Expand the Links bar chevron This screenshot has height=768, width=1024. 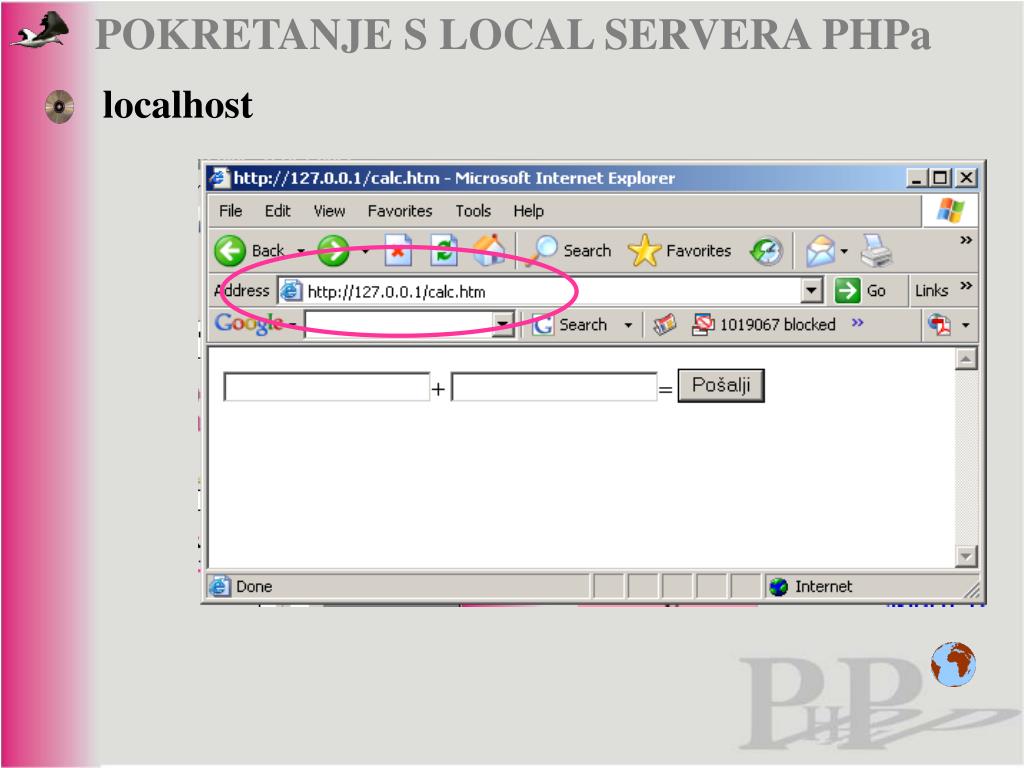coord(967,286)
